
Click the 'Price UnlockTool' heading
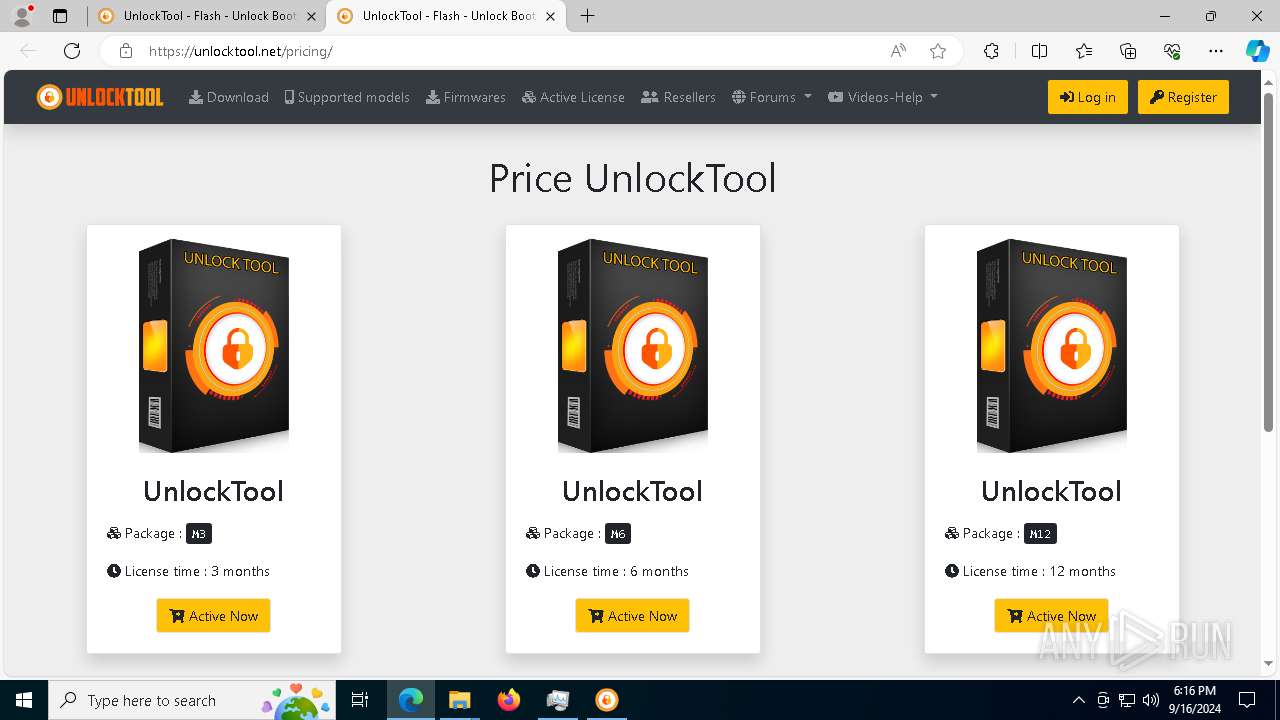click(x=632, y=178)
